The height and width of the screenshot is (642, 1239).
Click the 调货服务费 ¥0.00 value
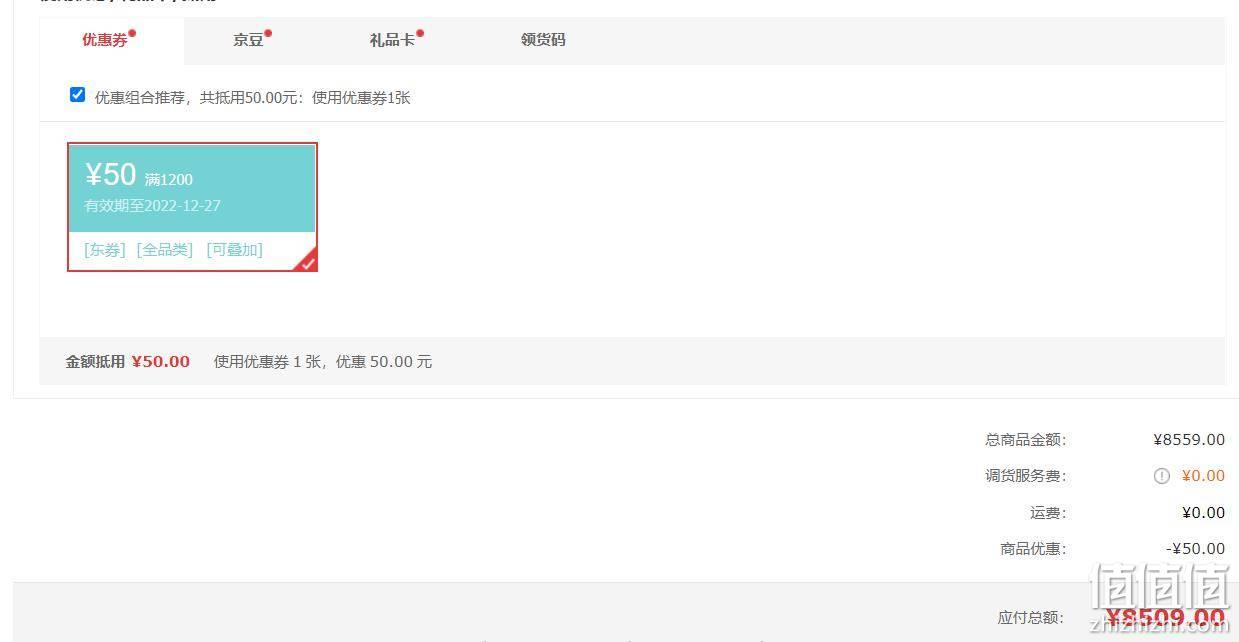pyautogui.click(x=1203, y=476)
